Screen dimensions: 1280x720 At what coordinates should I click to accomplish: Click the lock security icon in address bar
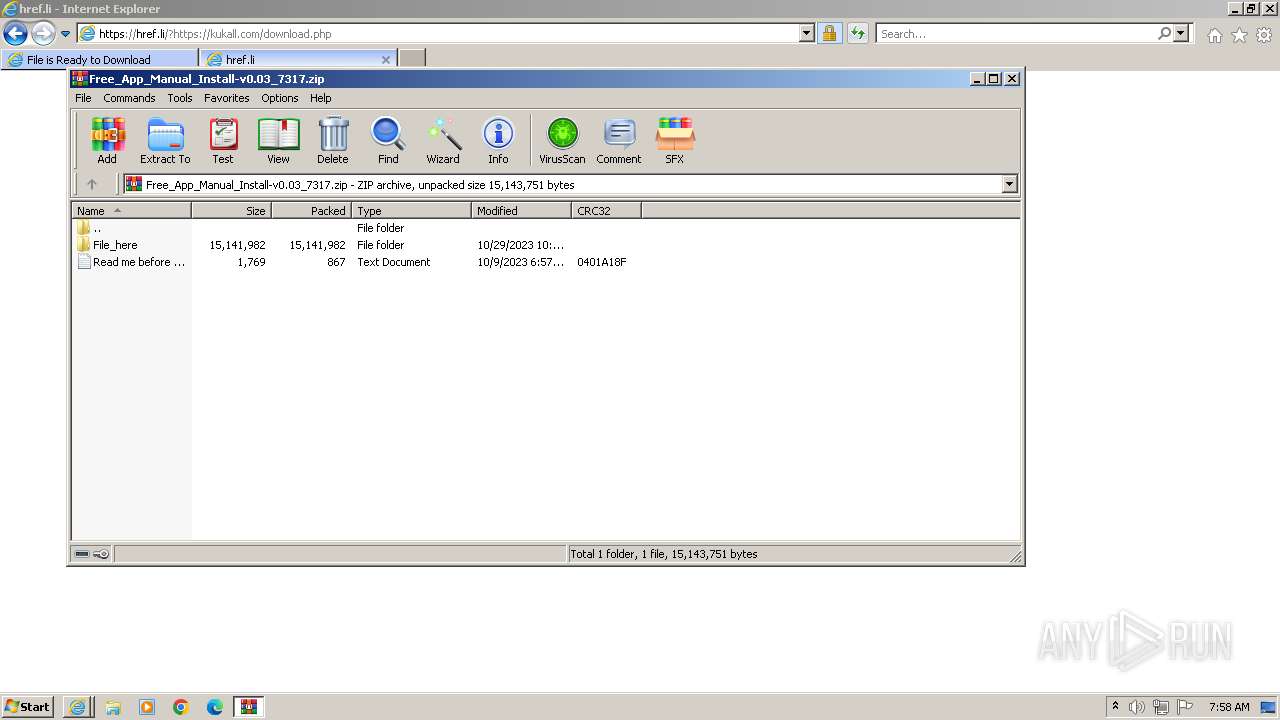click(829, 33)
